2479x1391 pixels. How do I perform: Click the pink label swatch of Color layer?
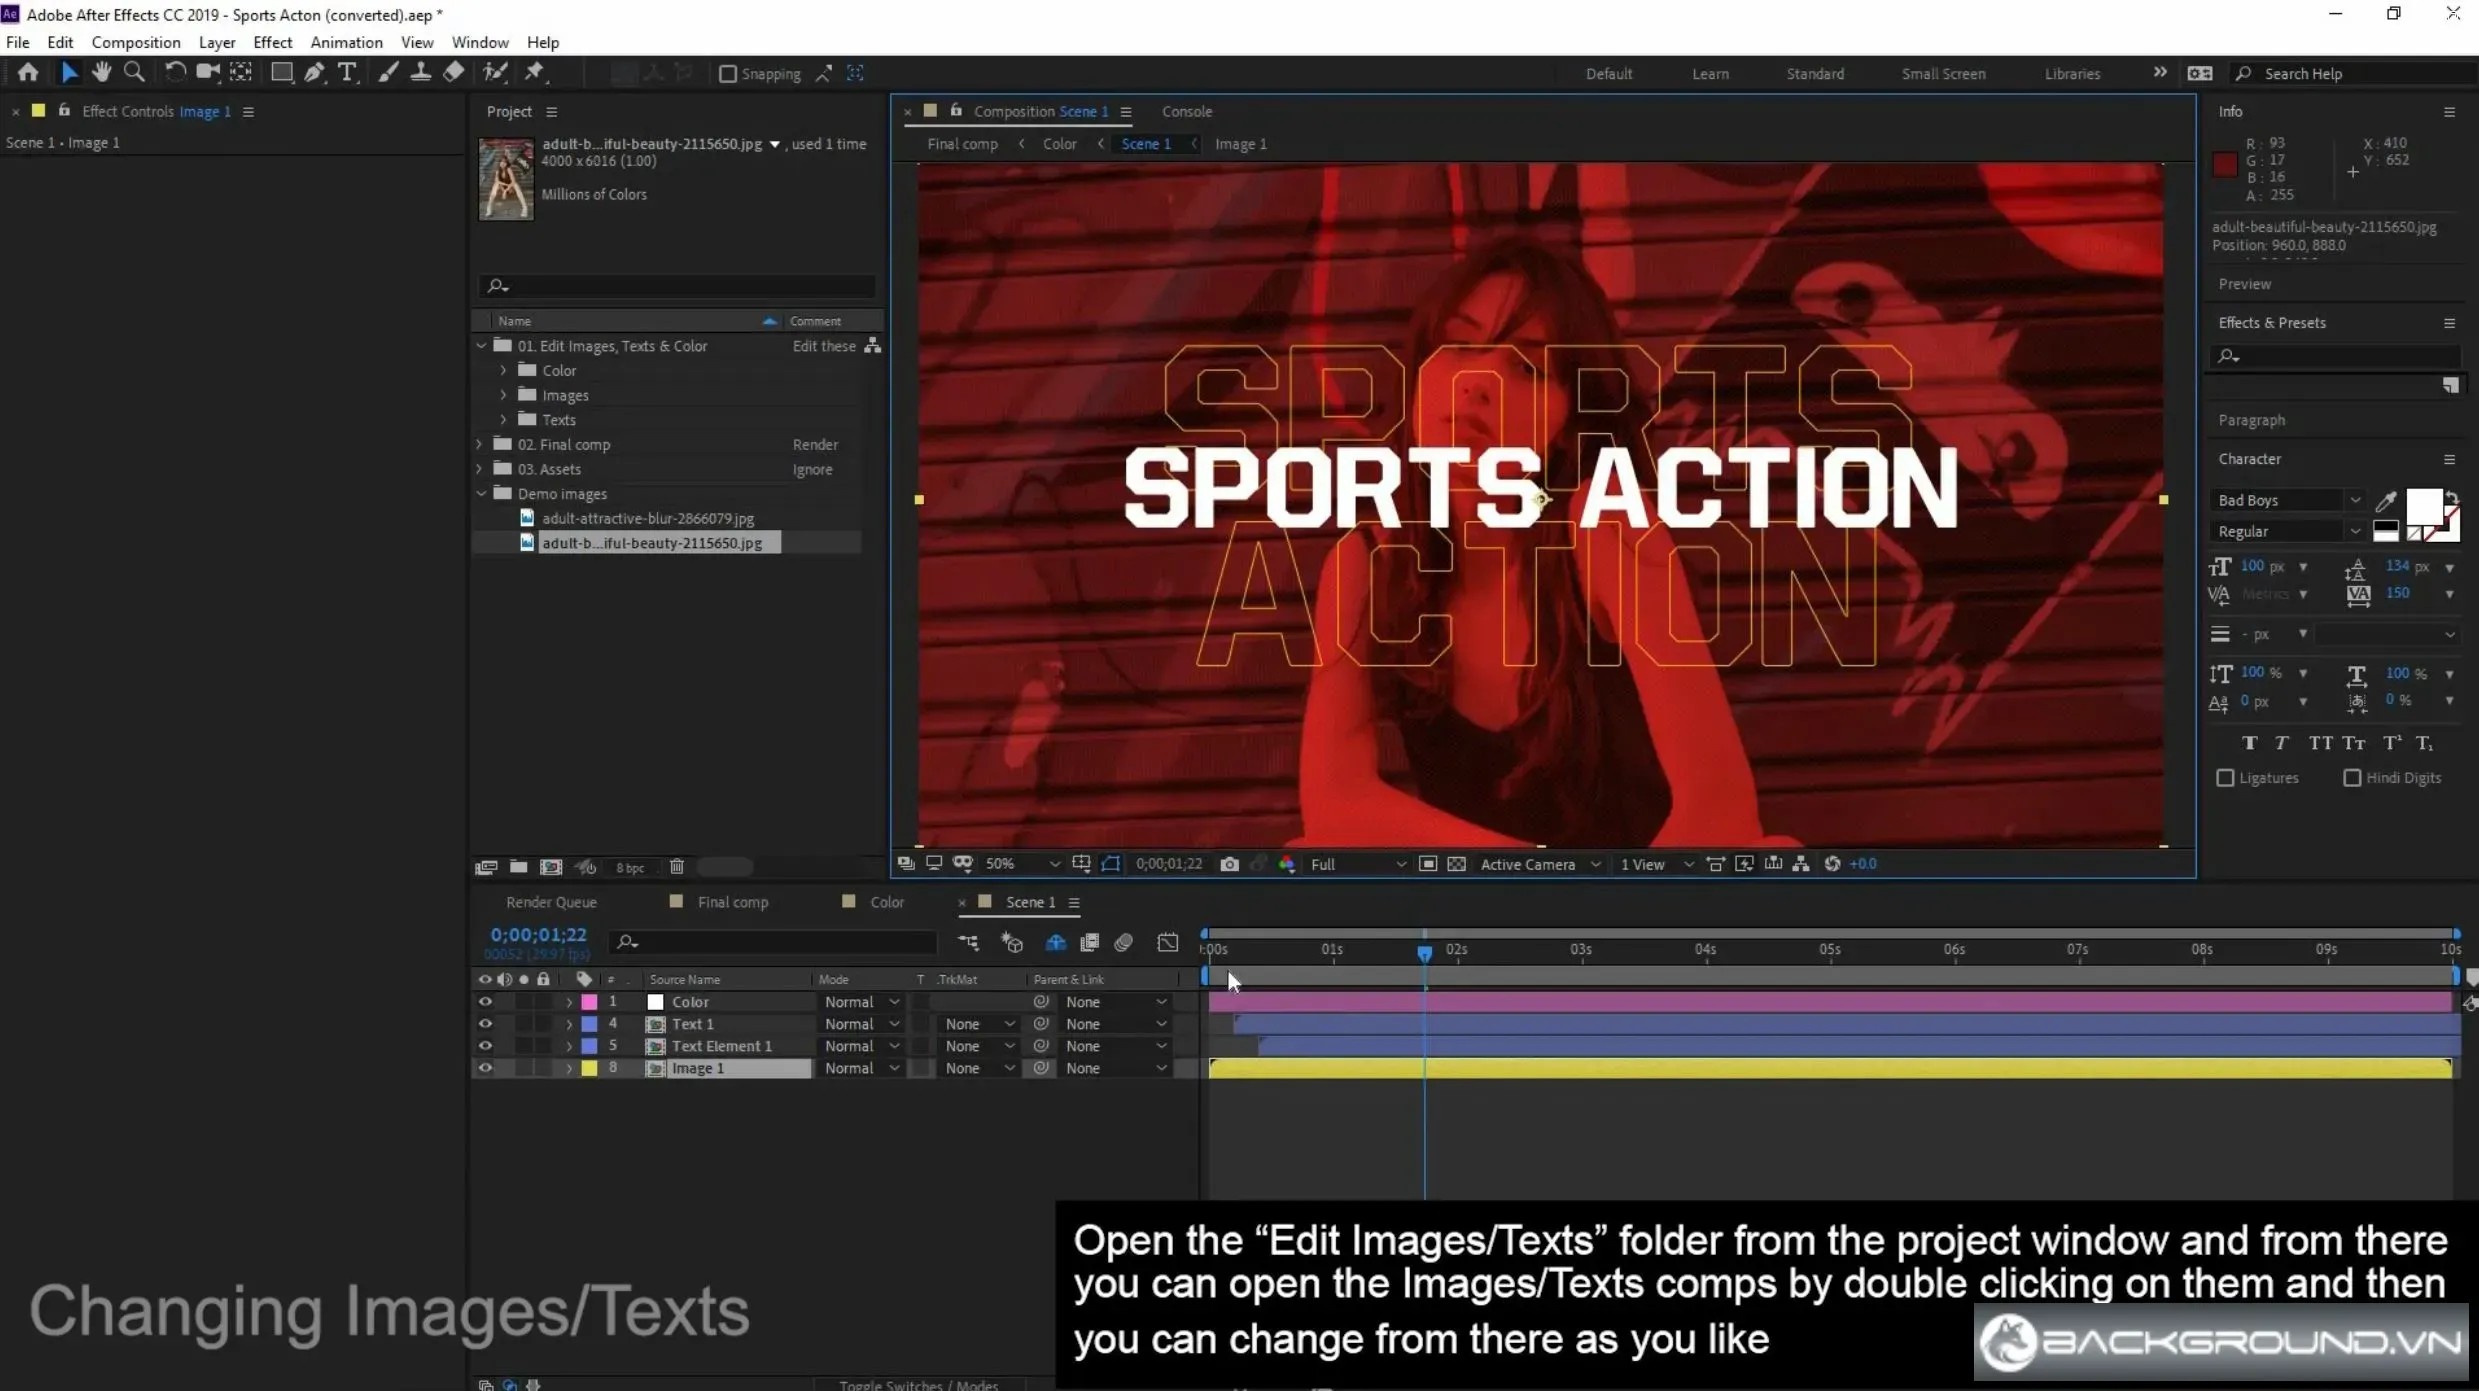coord(589,1002)
